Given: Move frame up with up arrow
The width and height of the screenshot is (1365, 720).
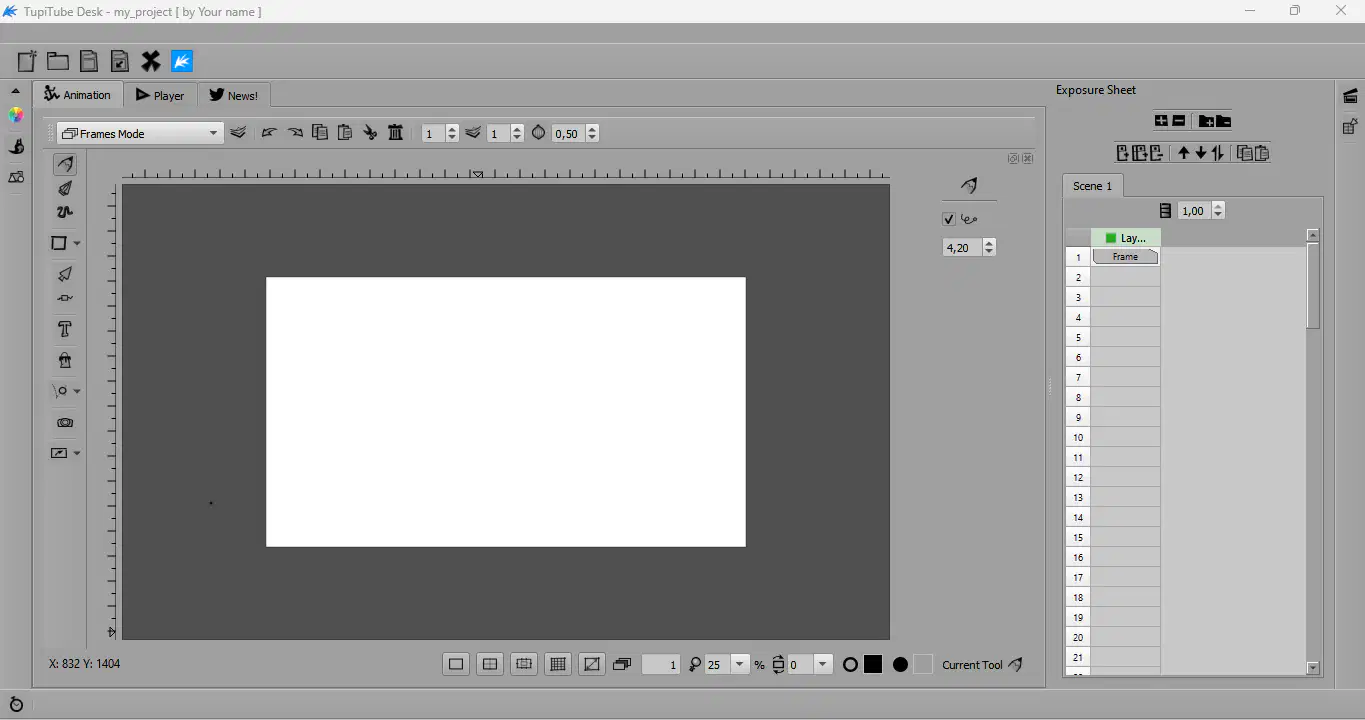Looking at the screenshot, I should [x=1184, y=153].
